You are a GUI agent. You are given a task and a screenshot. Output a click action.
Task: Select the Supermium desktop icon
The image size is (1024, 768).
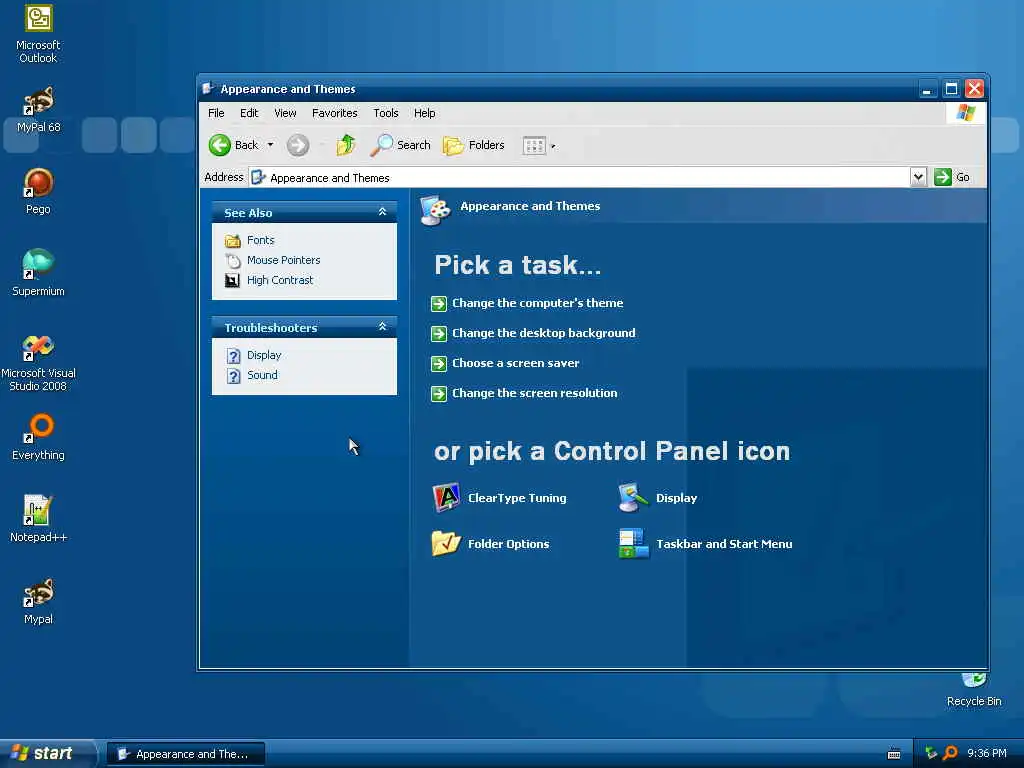pyautogui.click(x=39, y=264)
